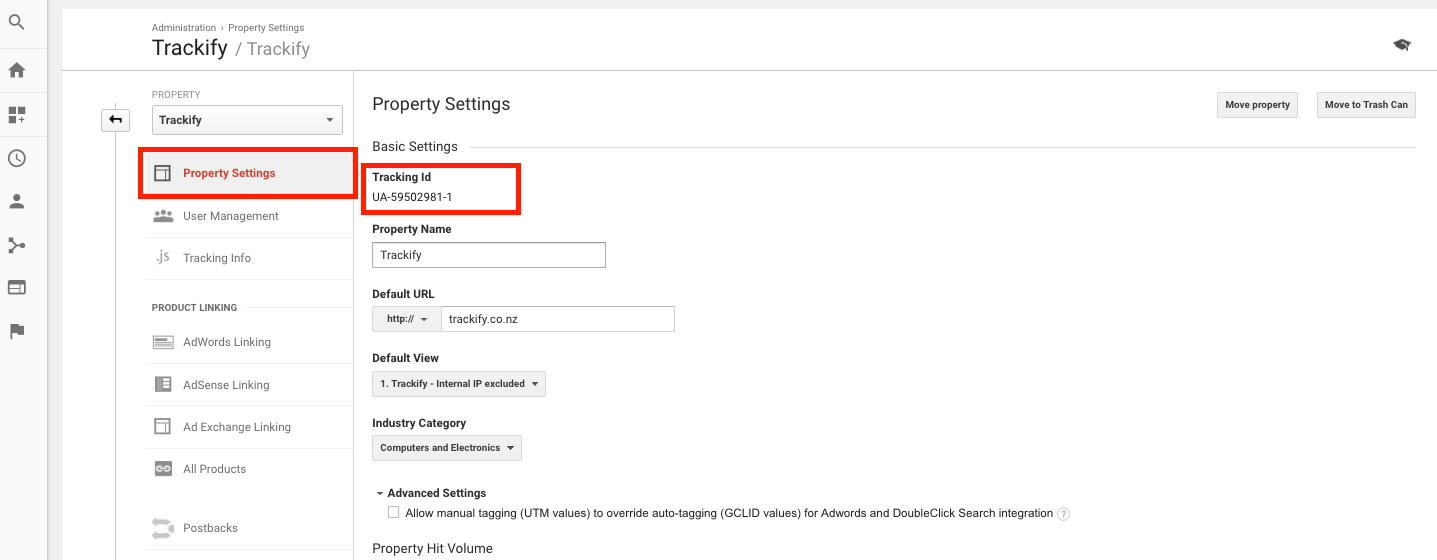Click the Ad Exchange Linking icon
This screenshot has height=560, width=1437.
[x=162, y=426]
